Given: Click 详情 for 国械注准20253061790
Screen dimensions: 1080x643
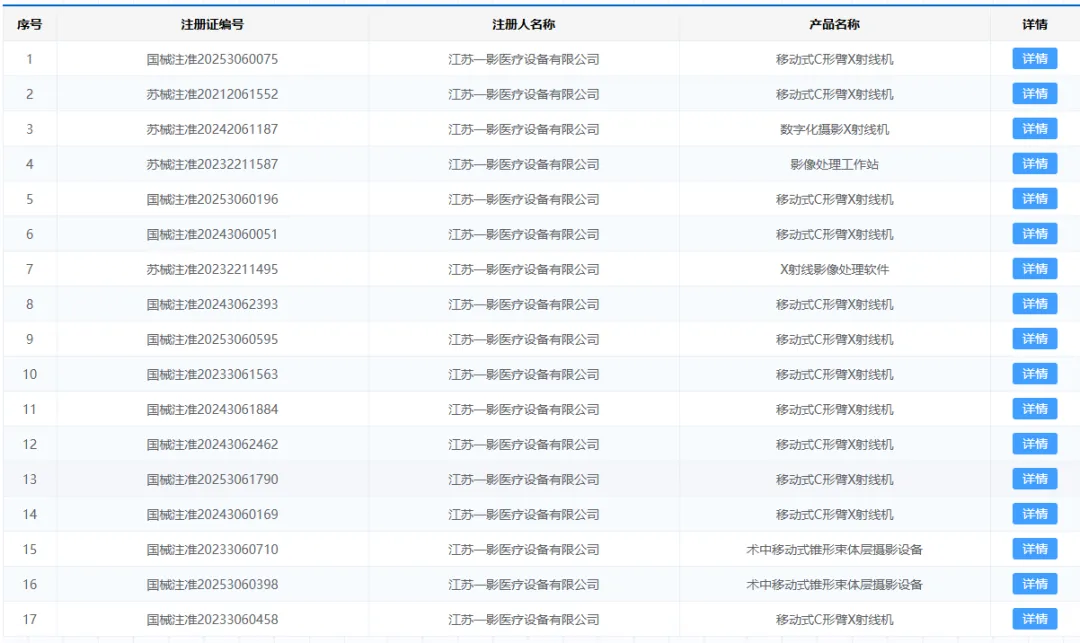Looking at the screenshot, I should tap(1035, 479).
